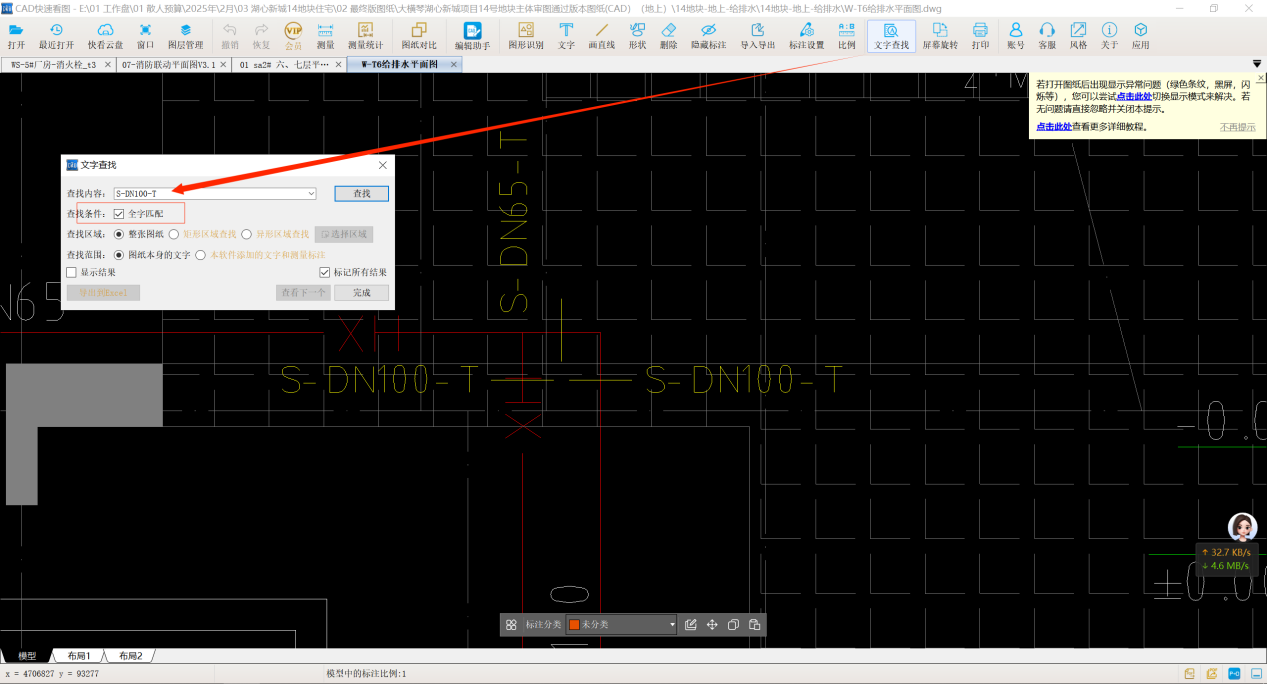This screenshot has width=1267, height=684.
Task: Open the 应用 apps icon
Action: coord(1140,36)
